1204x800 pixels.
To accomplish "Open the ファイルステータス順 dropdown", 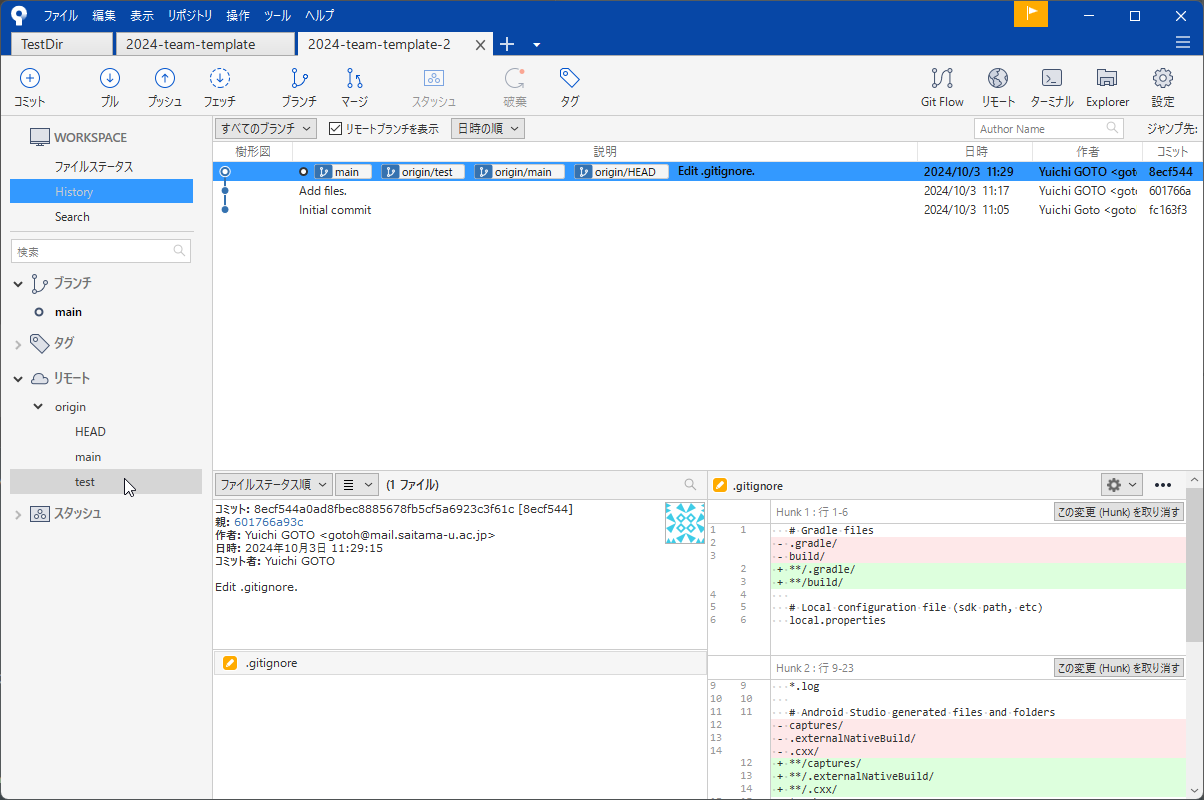I will click(273, 485).
